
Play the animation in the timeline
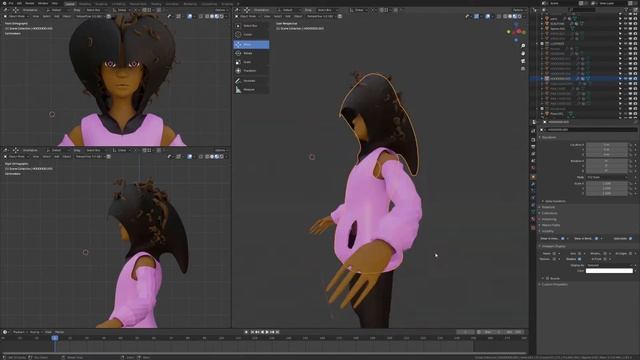[267, 332]
